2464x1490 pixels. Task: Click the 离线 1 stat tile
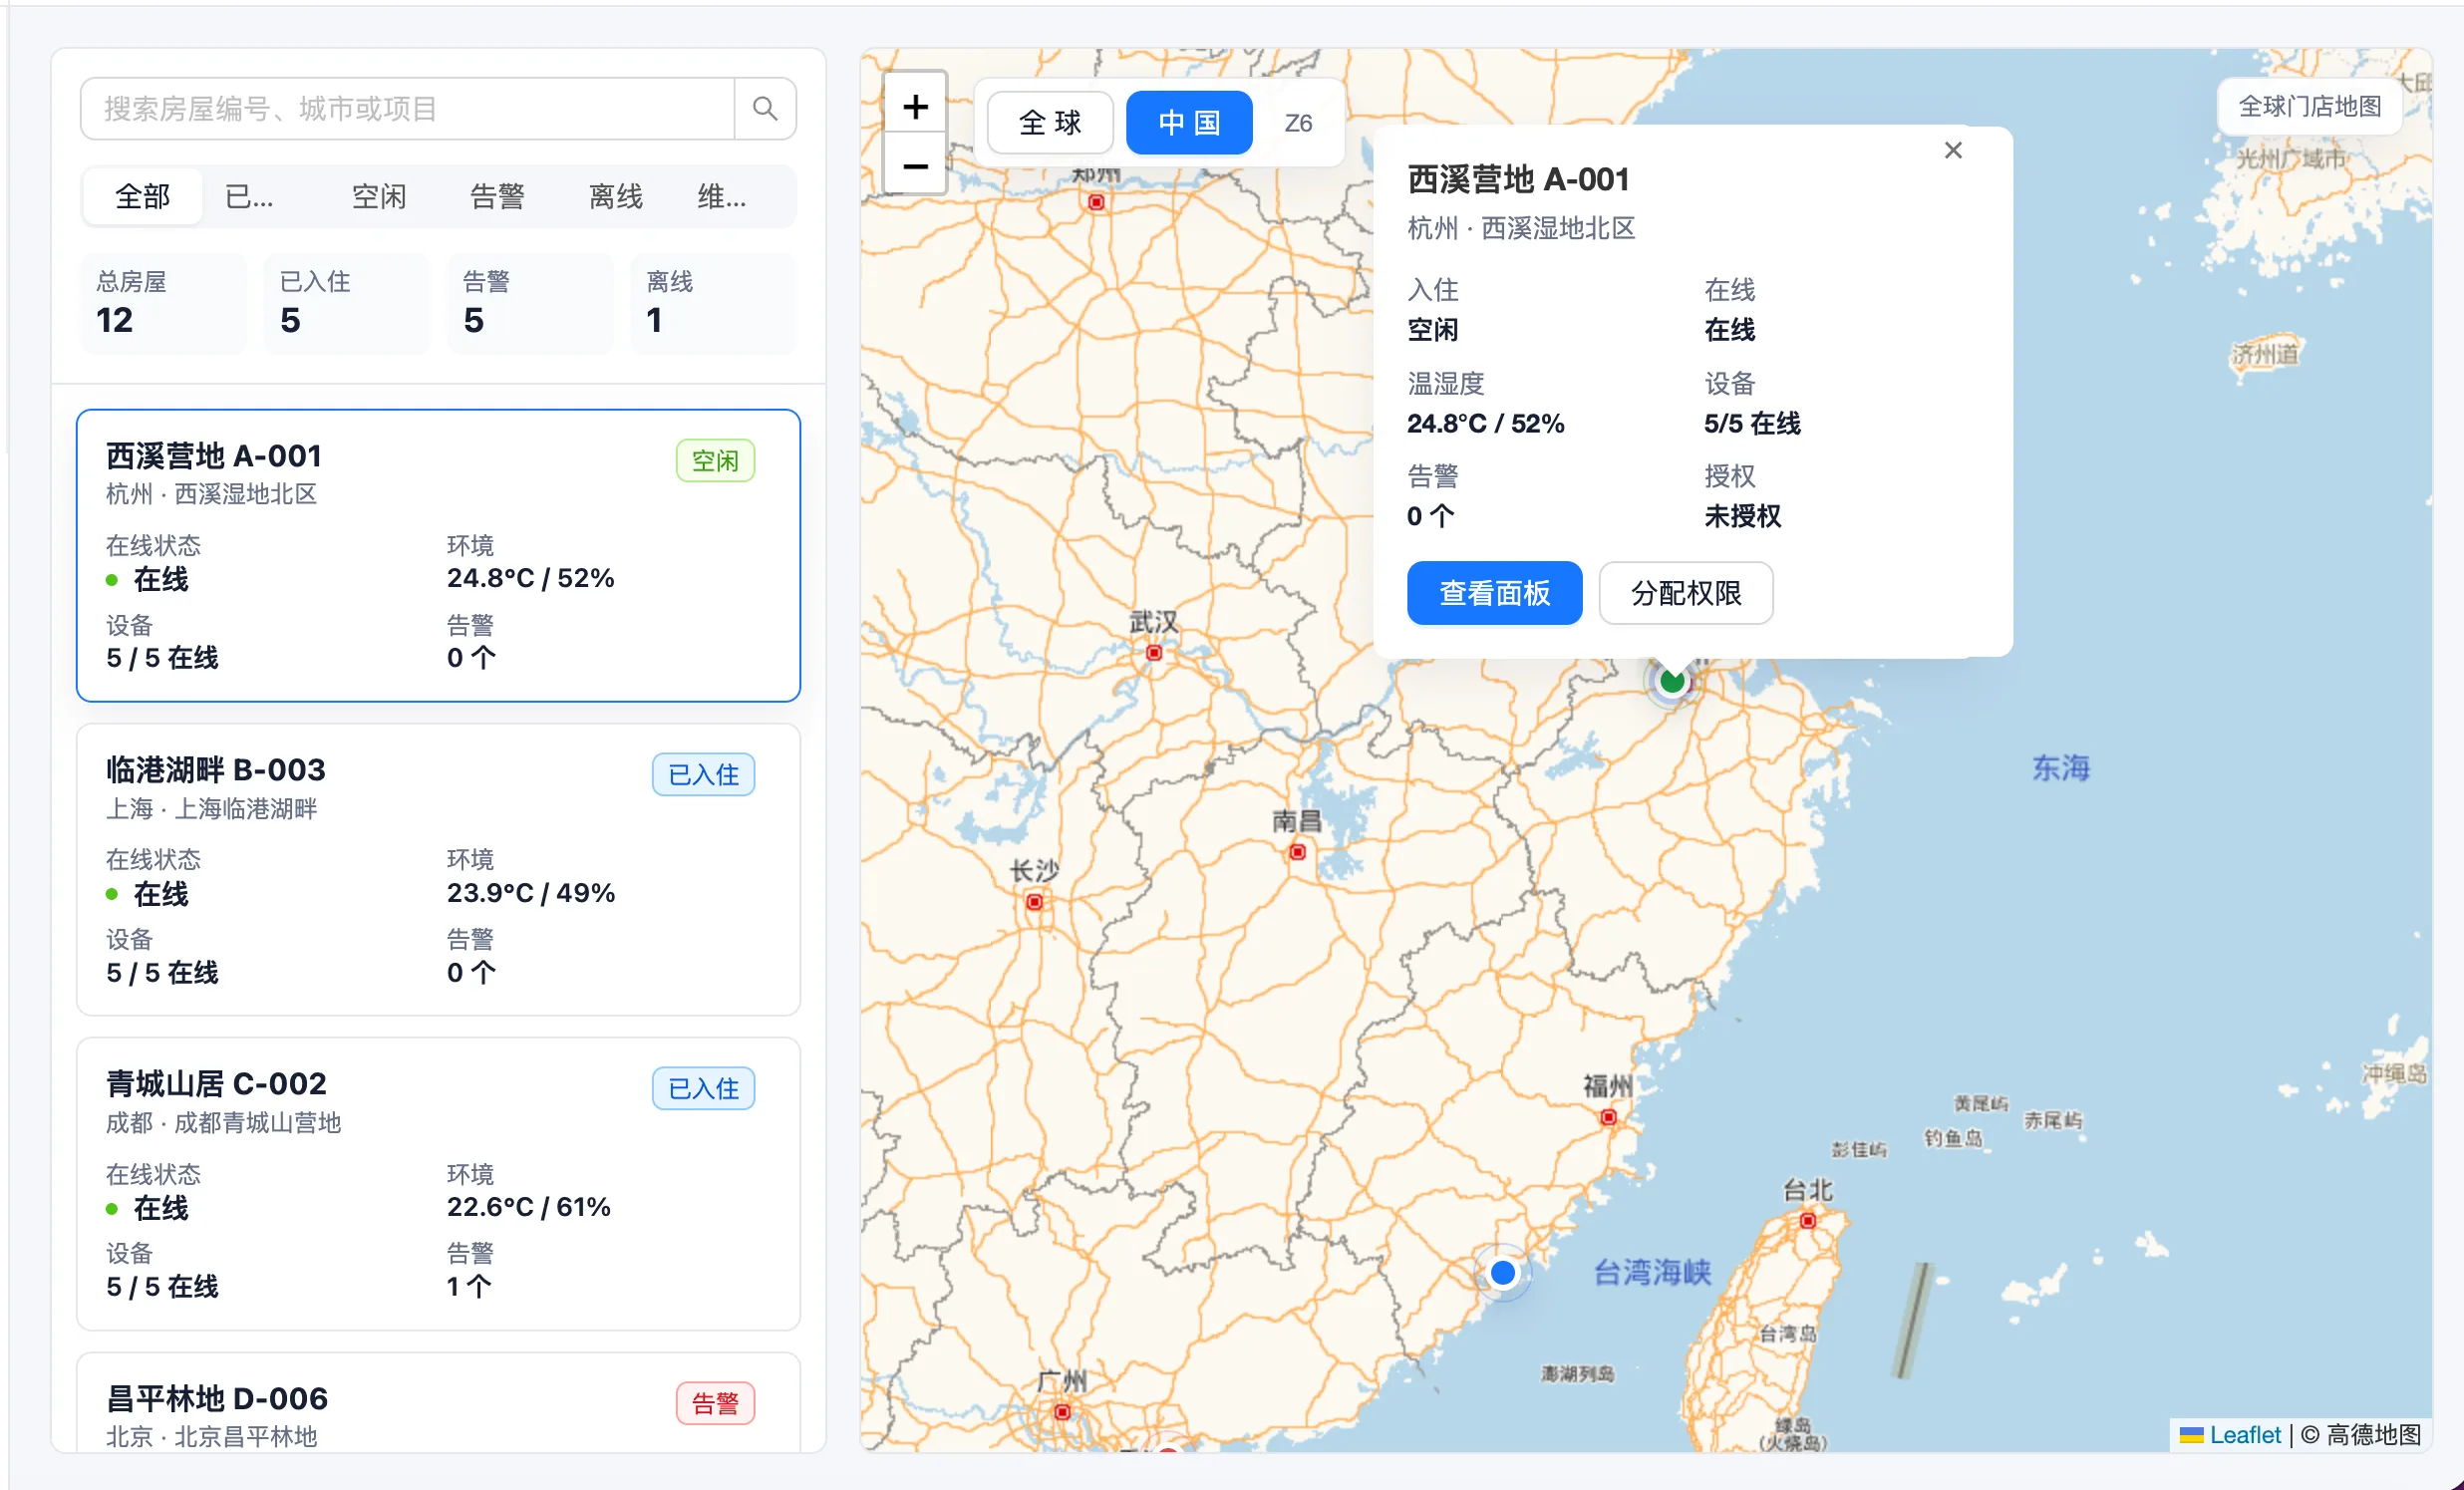click(x=713, y=303)
